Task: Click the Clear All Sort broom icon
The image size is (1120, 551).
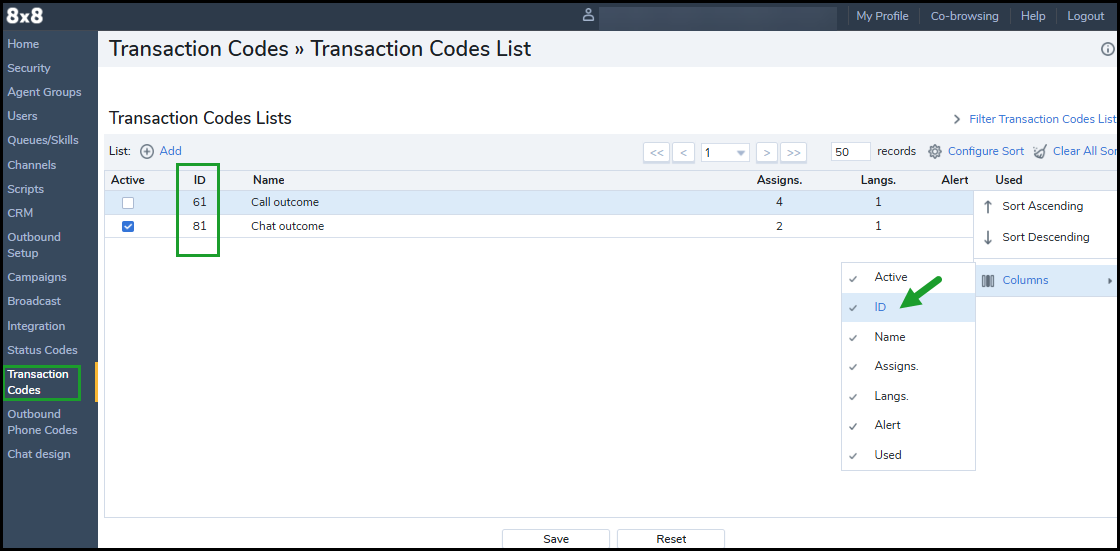Action: pos(1041,152)
